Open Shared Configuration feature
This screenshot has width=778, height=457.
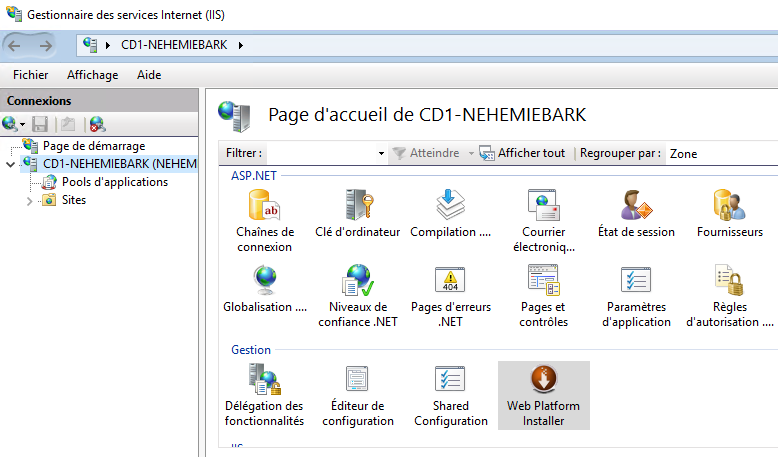pos(451,395)
